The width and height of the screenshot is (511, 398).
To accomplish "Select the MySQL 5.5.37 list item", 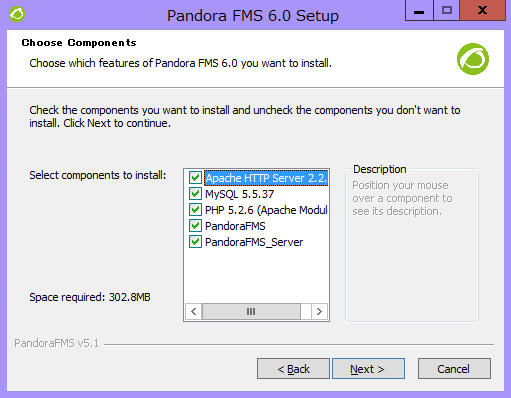I will (239, 194).
